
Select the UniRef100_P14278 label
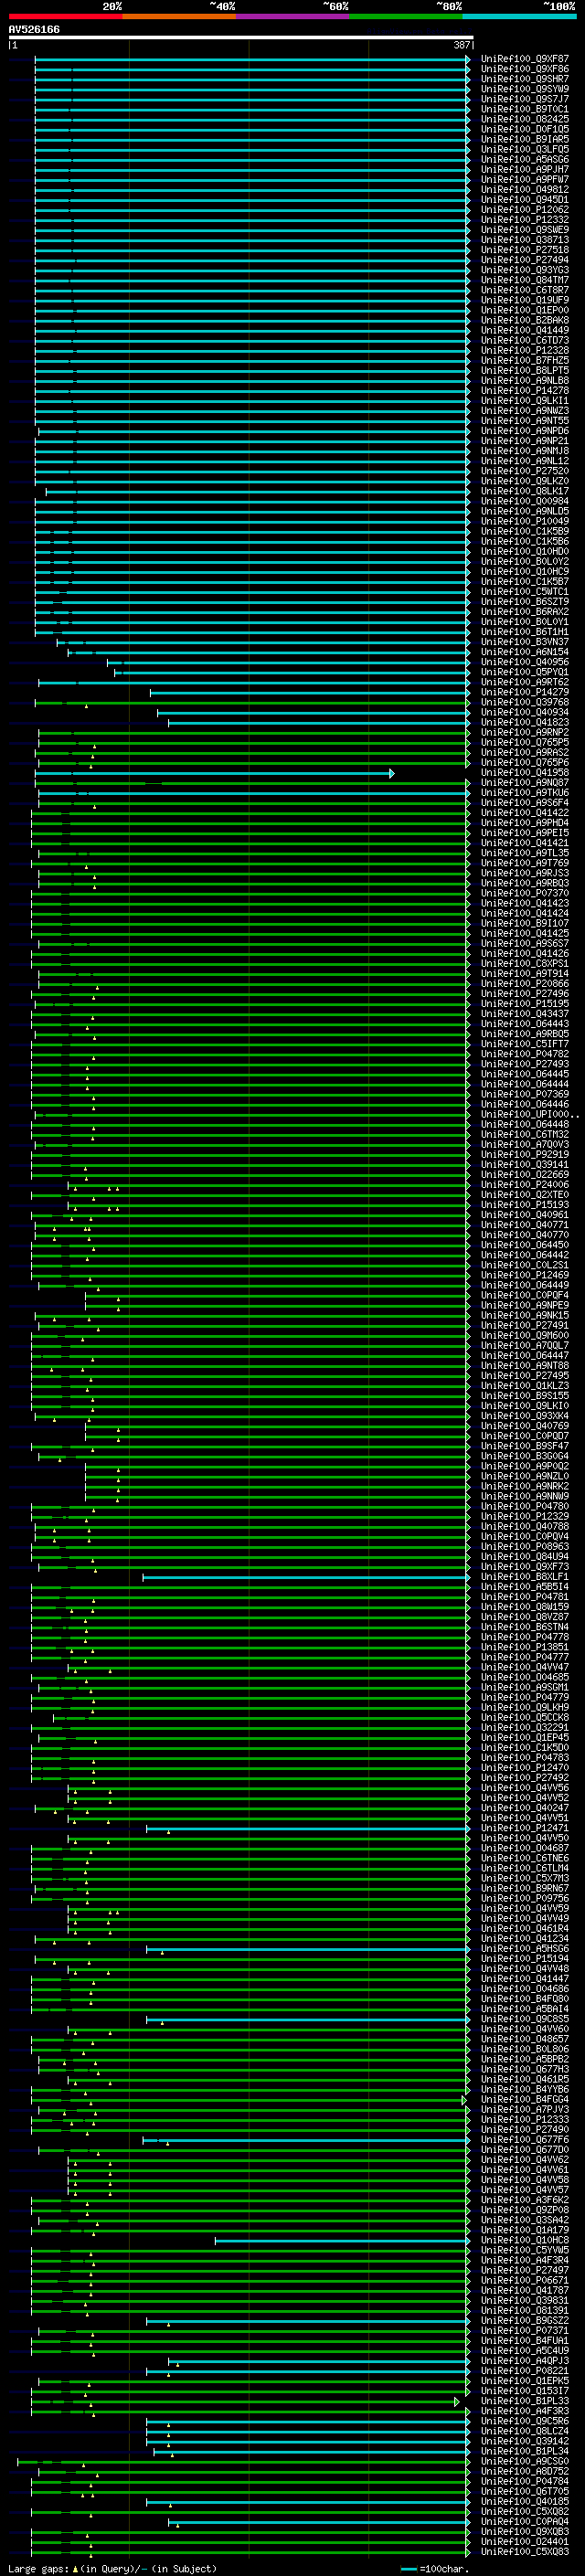(x=525, y=391)
